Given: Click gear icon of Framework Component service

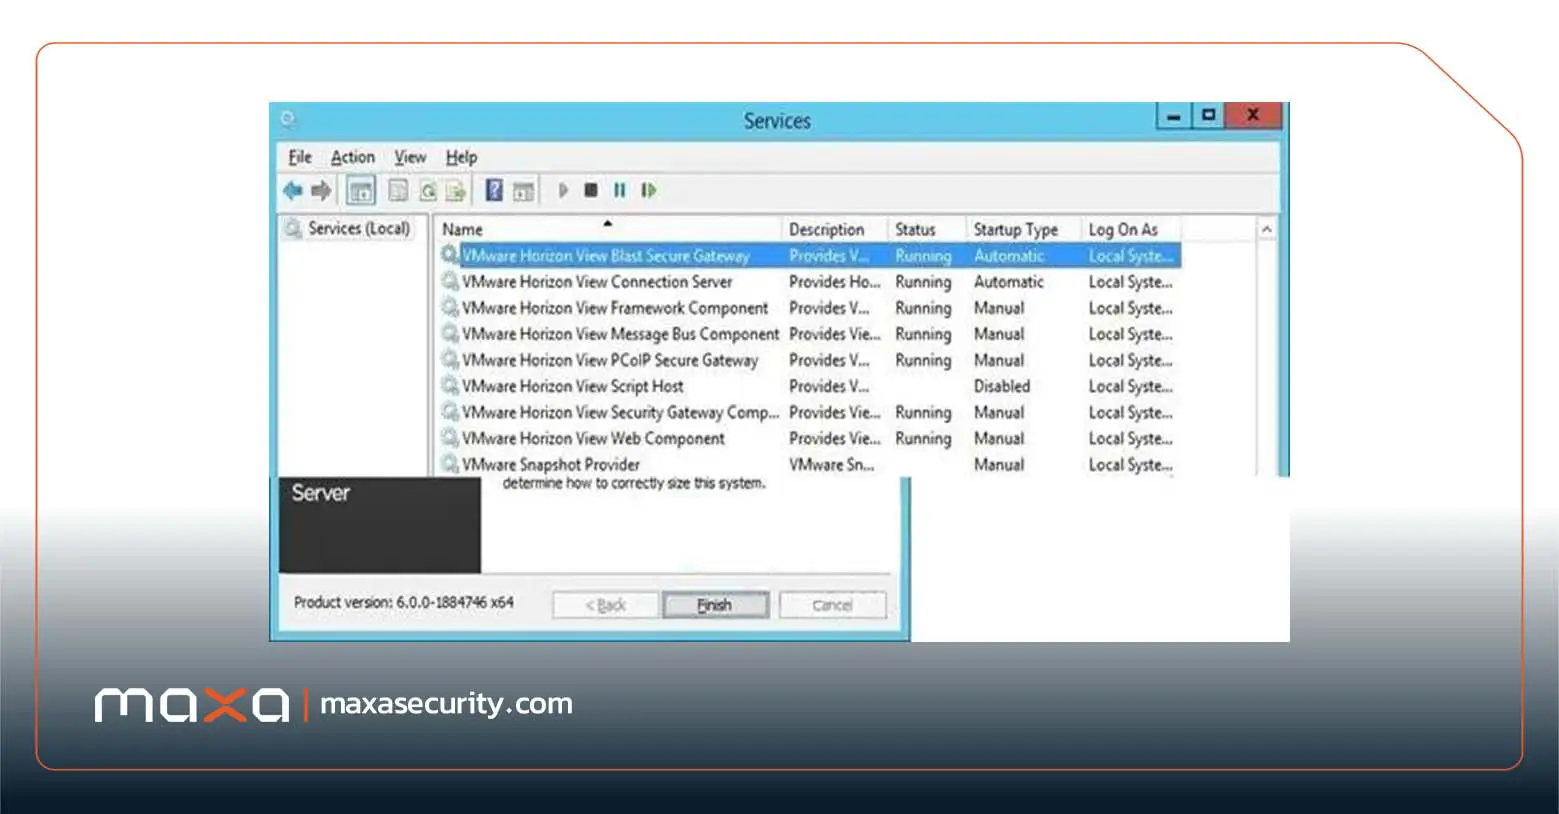Looking at the screenshot, I should 450,307.
